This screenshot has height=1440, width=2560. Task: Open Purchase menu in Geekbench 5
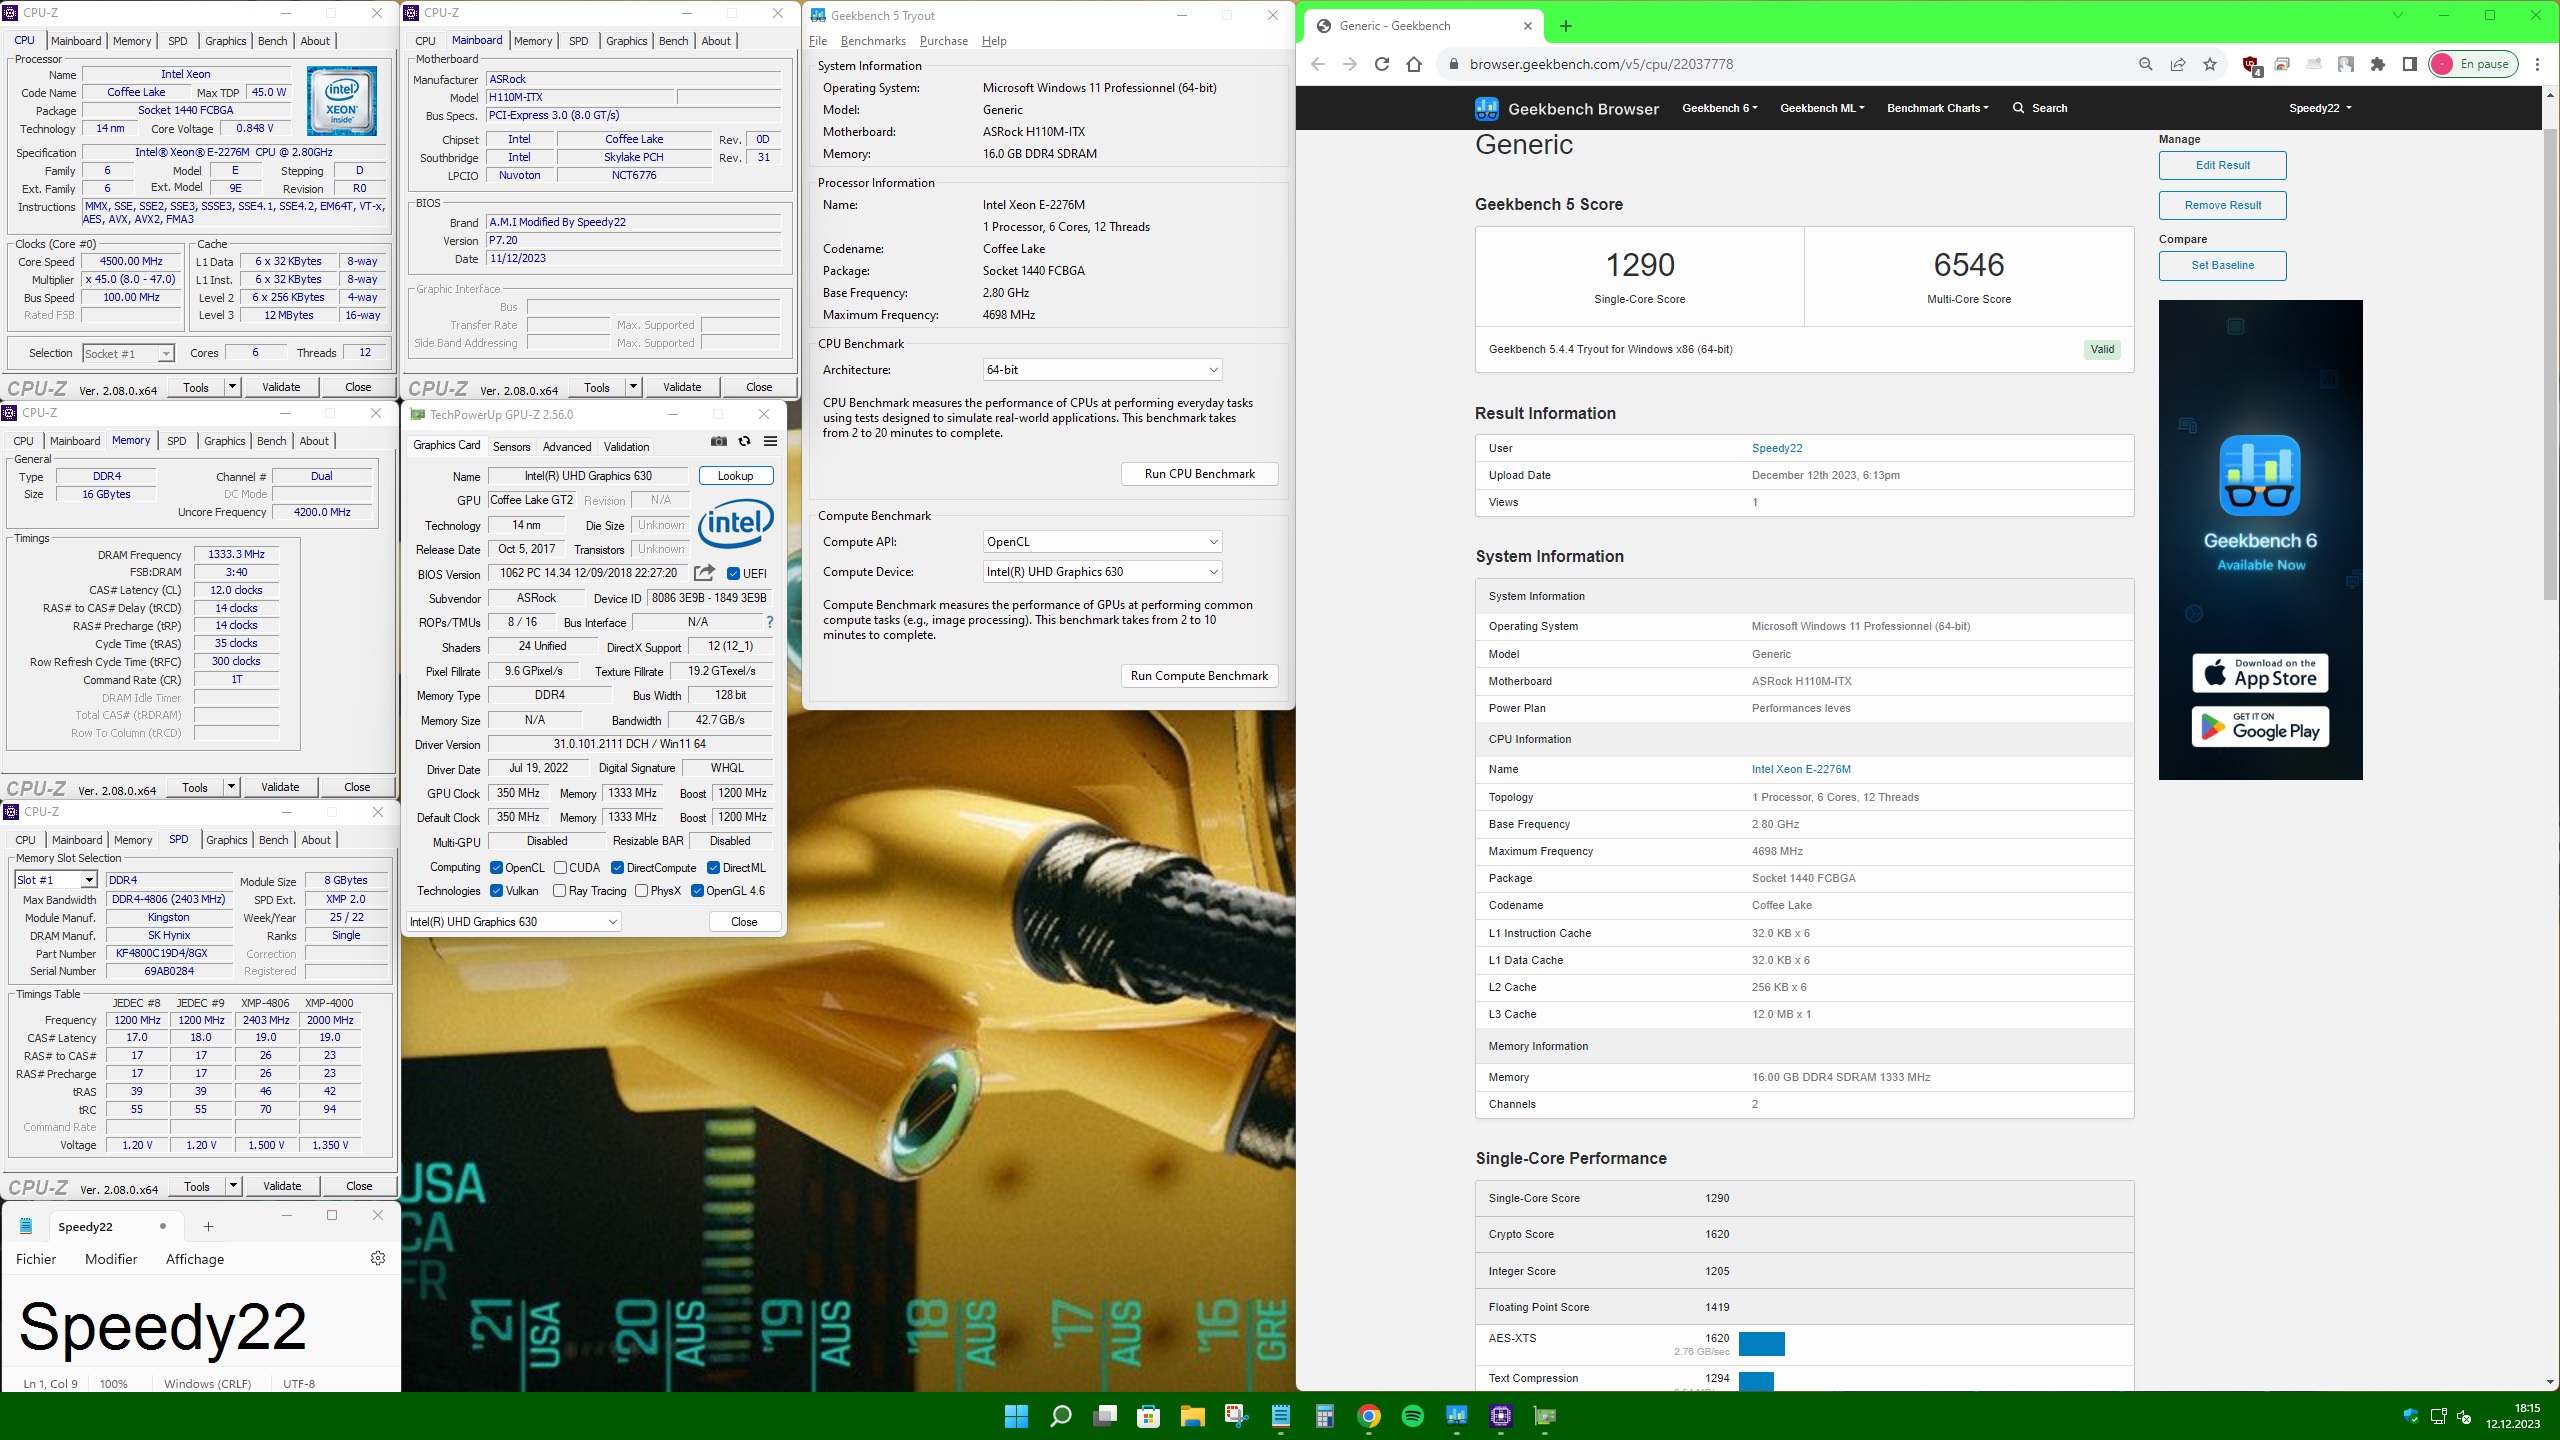click(x=943, y=41)
